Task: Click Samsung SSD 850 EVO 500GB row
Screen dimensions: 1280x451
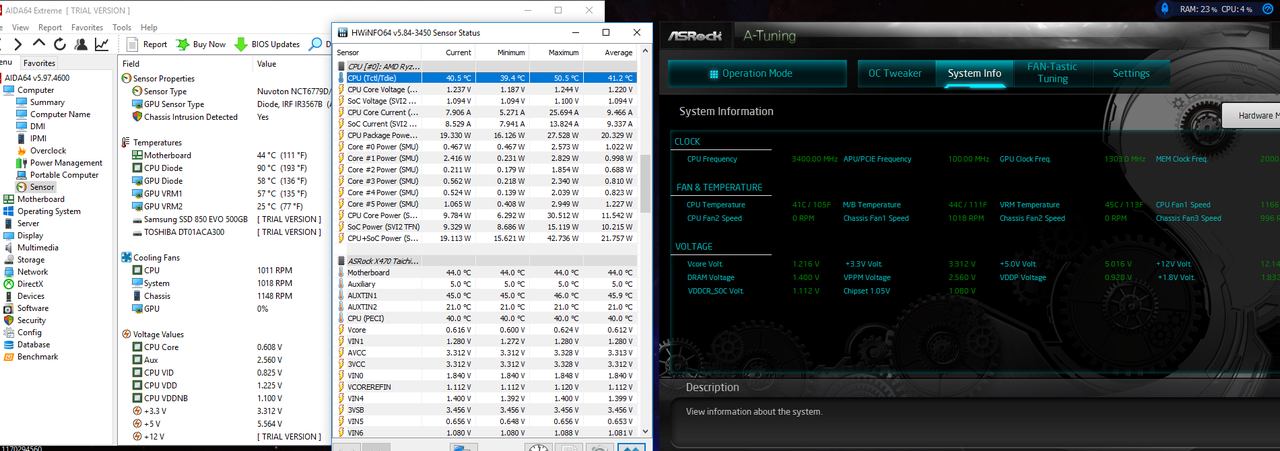Action: click(225, 219)
